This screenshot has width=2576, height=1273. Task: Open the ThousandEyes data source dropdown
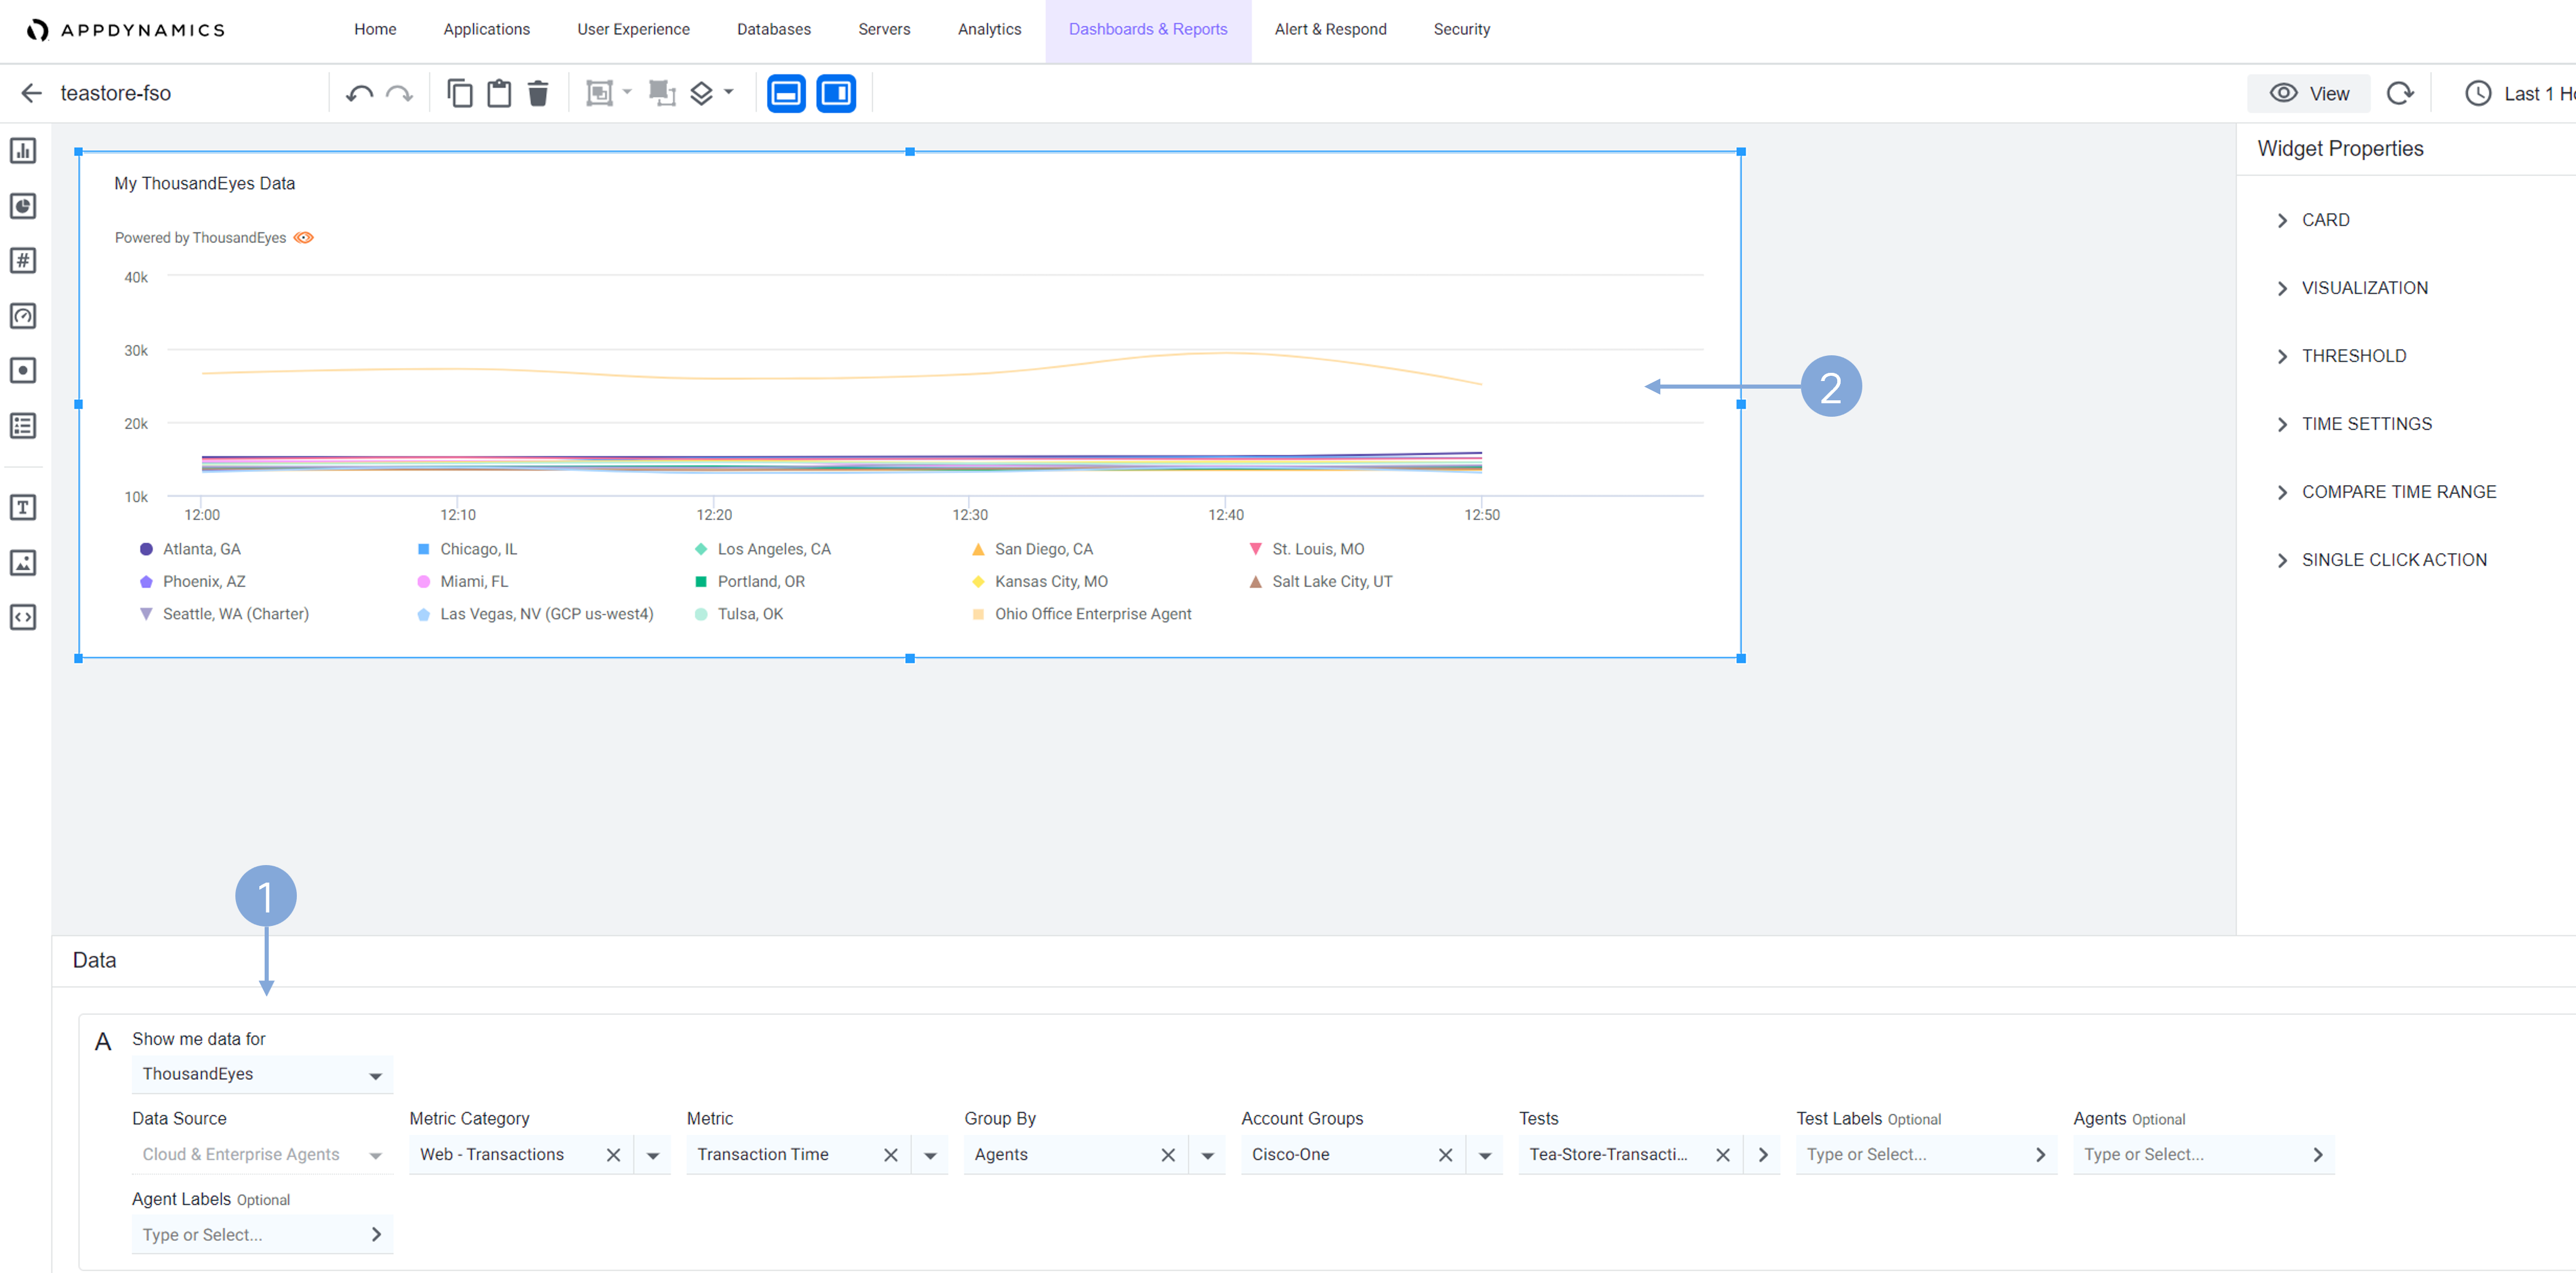(x=261, y=1074)
